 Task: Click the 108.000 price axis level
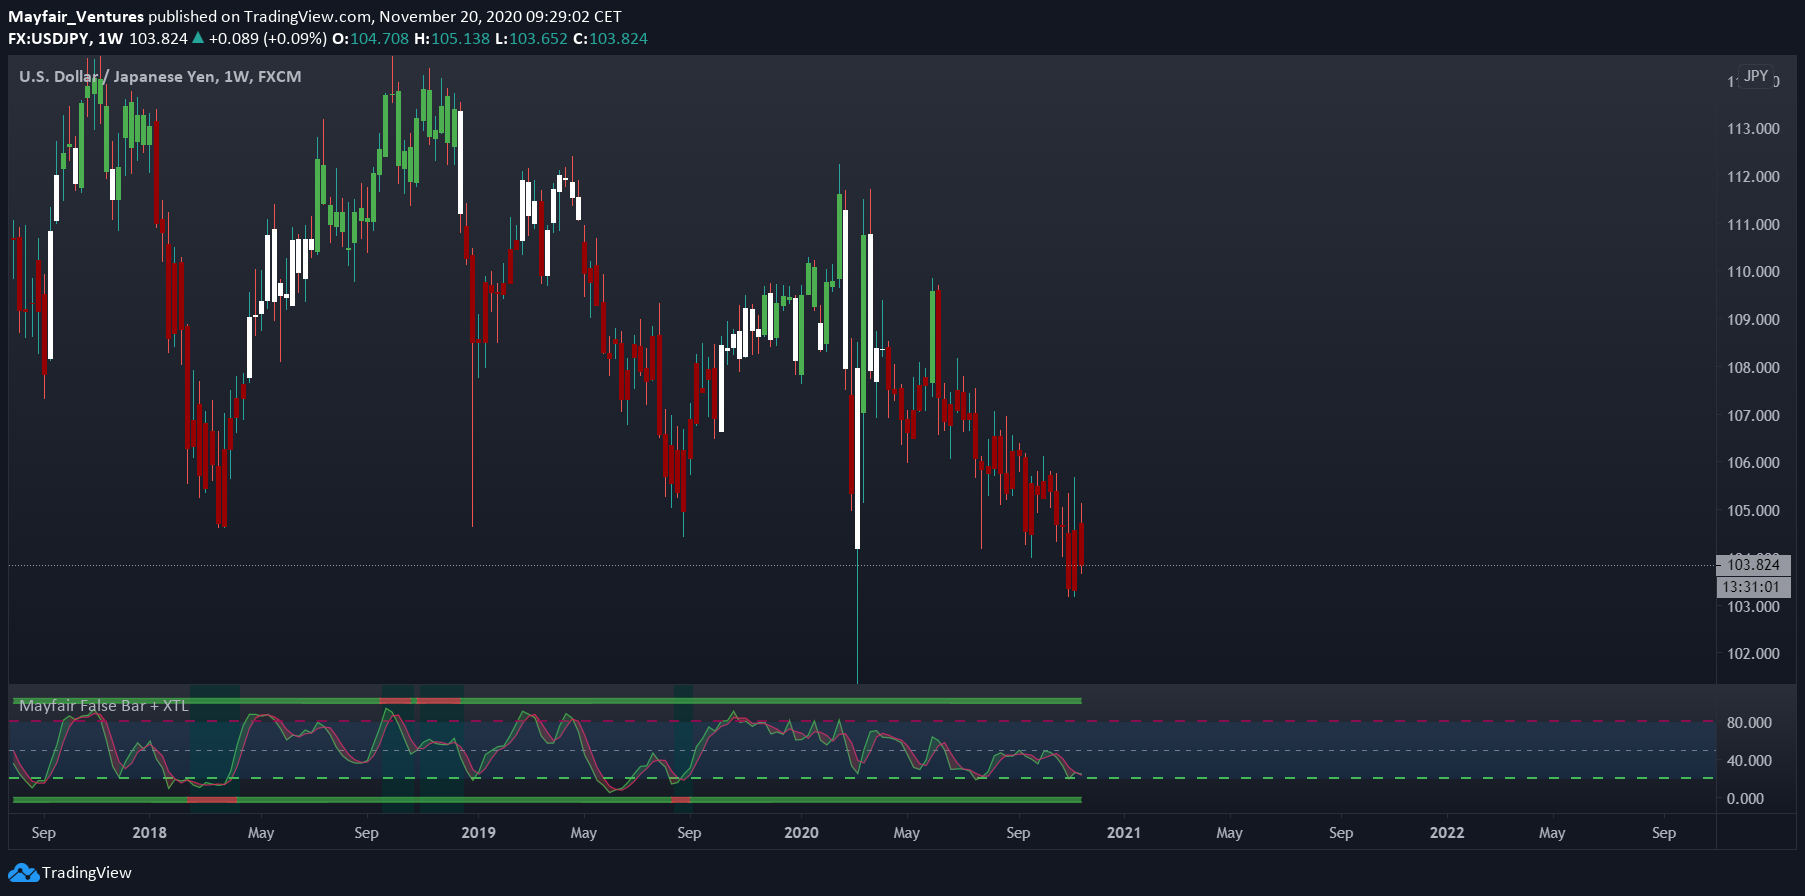1753,368
